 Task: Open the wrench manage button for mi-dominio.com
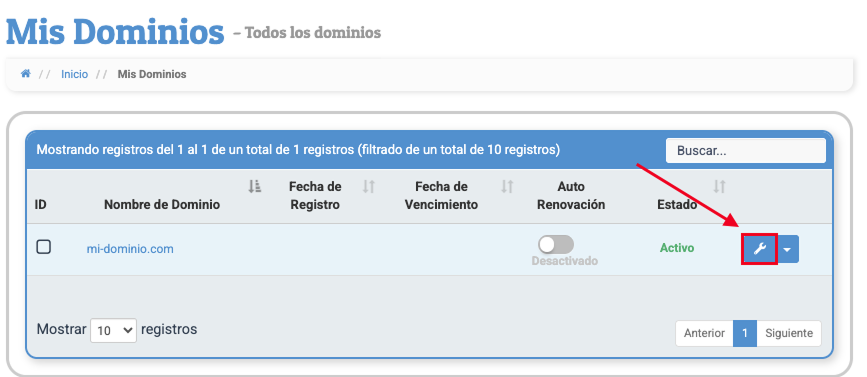point(759,249)
